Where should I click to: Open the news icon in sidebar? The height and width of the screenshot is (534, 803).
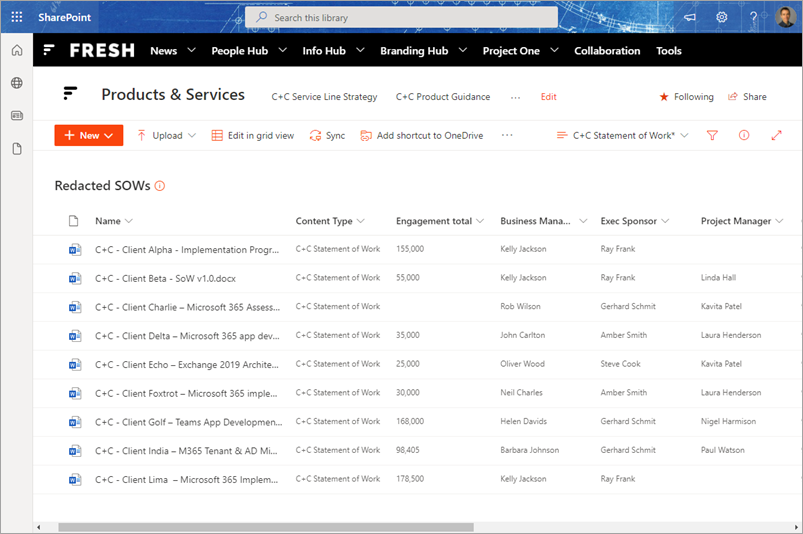pos(17,116)
